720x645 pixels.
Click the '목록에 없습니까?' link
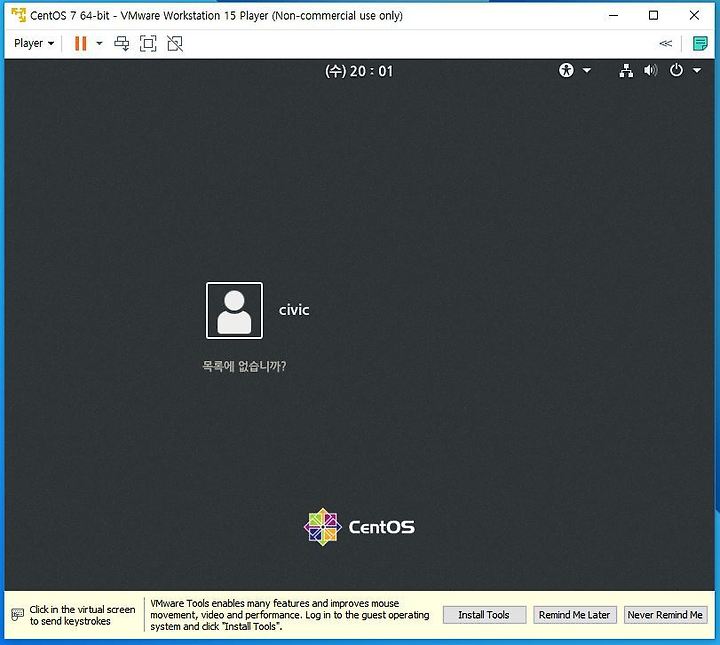point(244,366)
